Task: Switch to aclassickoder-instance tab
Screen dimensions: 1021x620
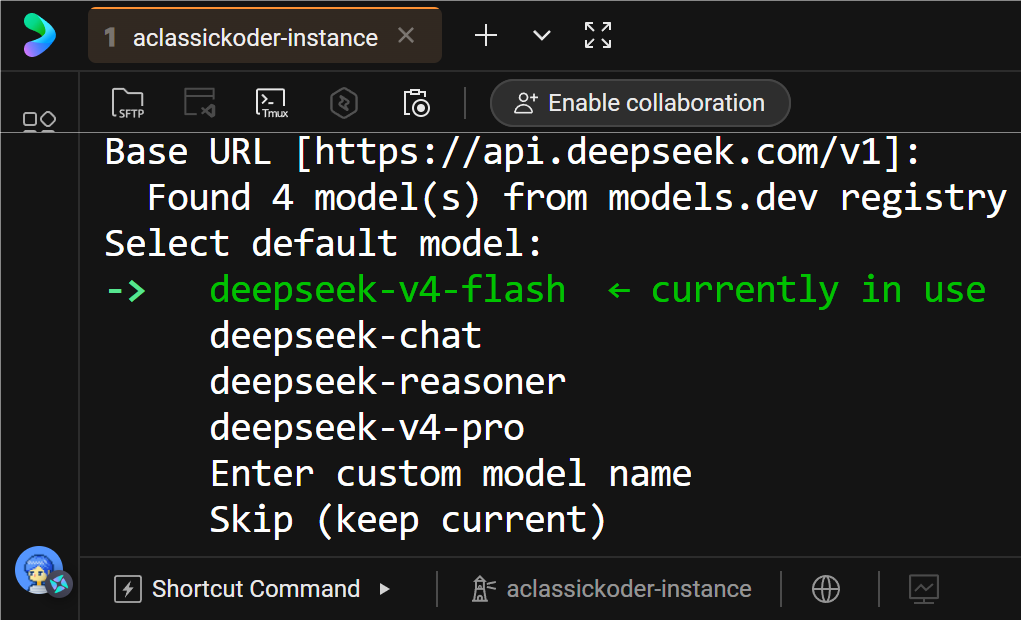Action: pos(264,36)
